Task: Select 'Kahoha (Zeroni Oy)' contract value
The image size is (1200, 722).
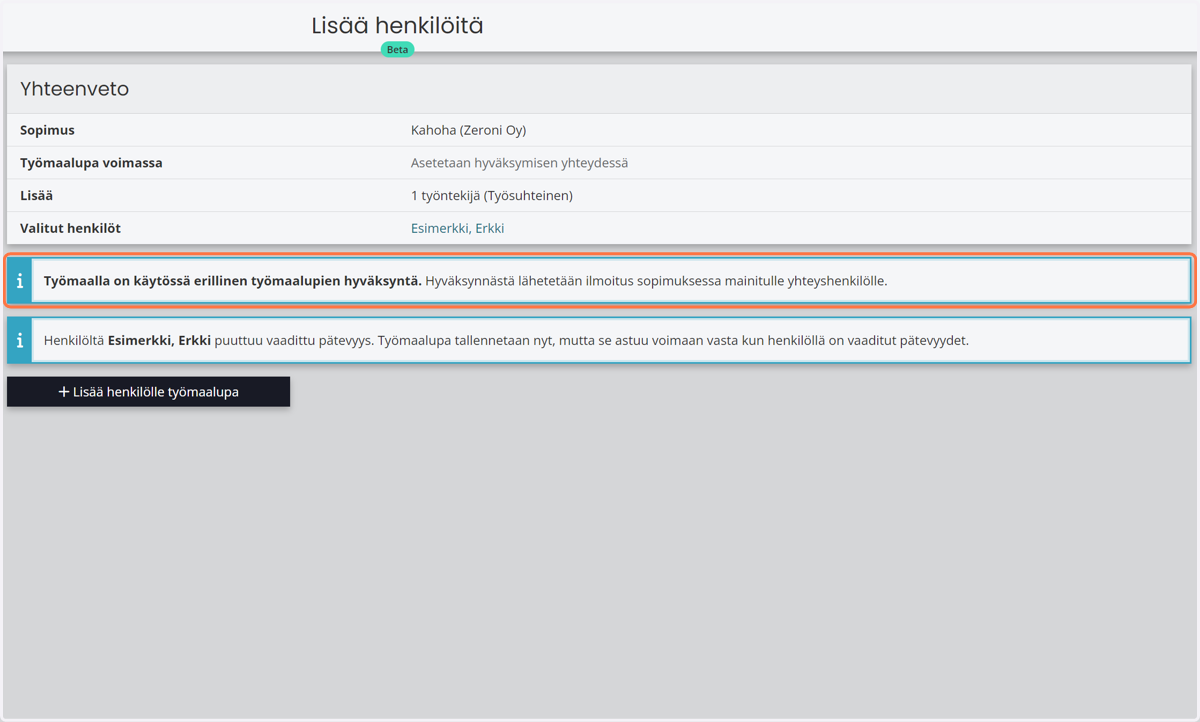Action: tap(468, 130)
